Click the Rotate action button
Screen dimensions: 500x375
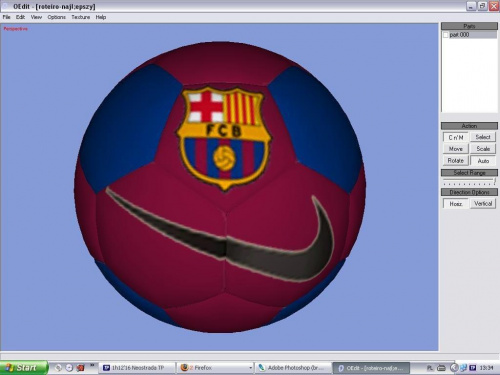tap(456, 161)
